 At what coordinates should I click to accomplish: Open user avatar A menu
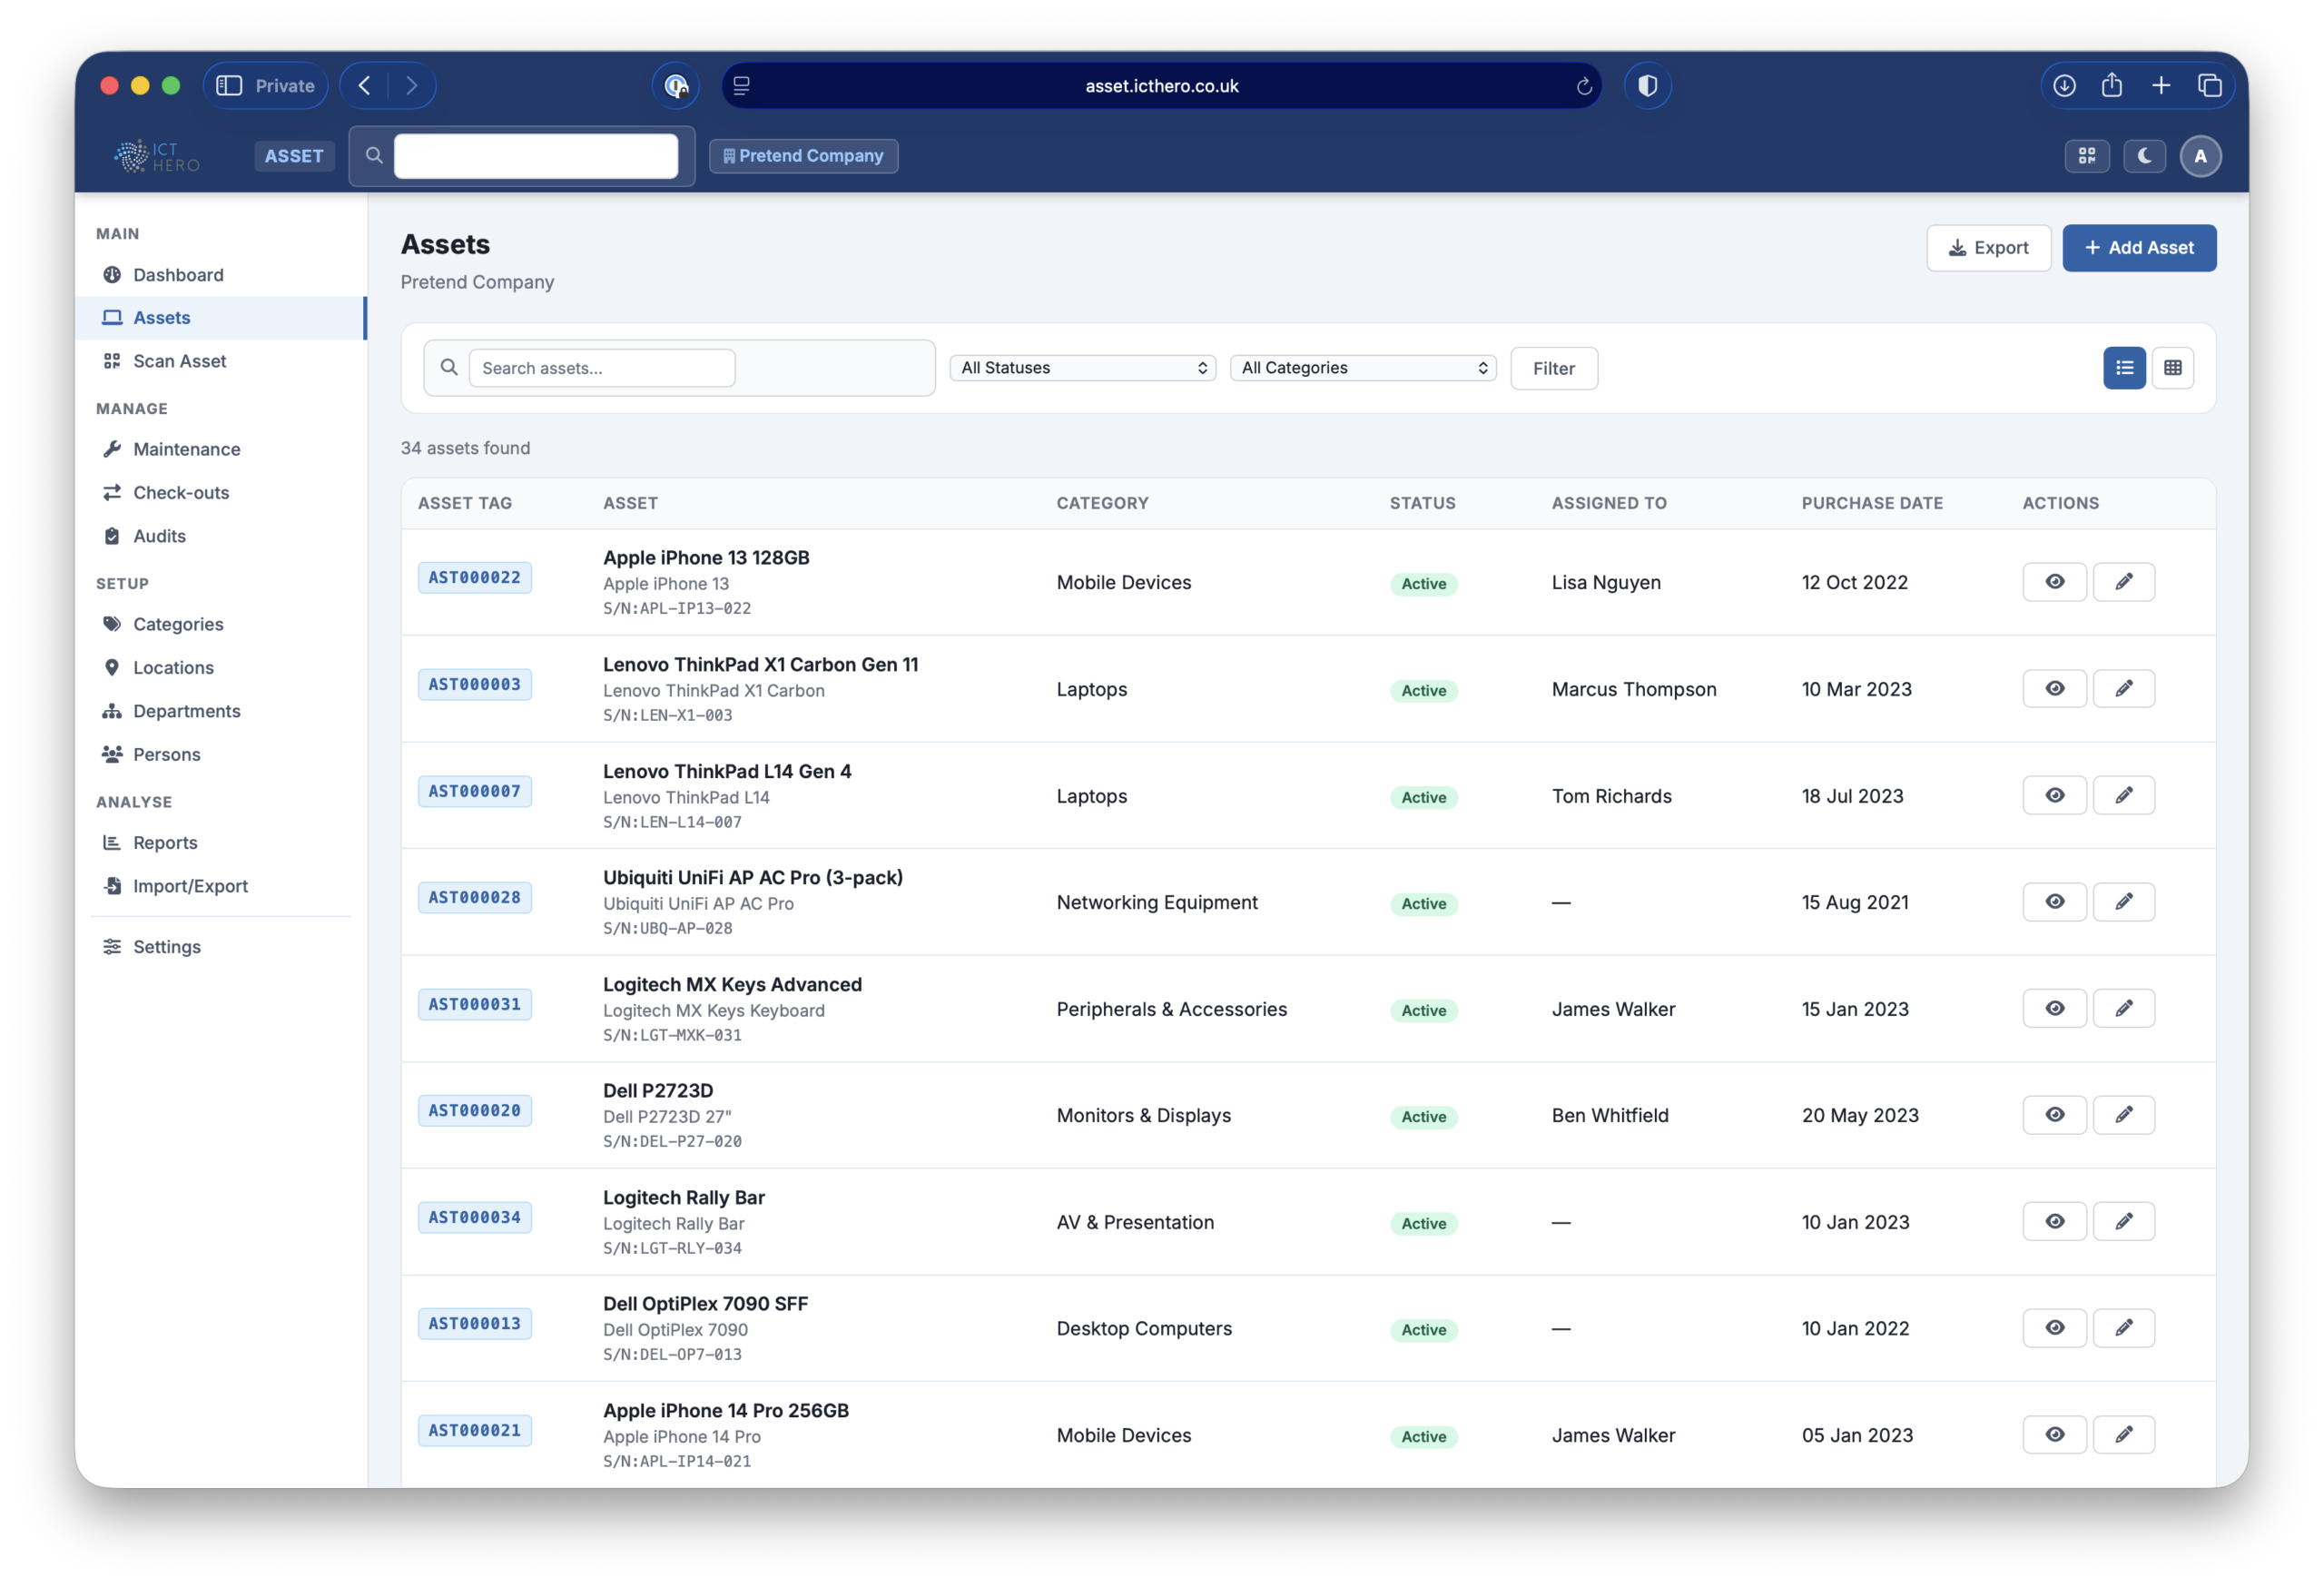pyautogui.click(x=2200, y=156)
